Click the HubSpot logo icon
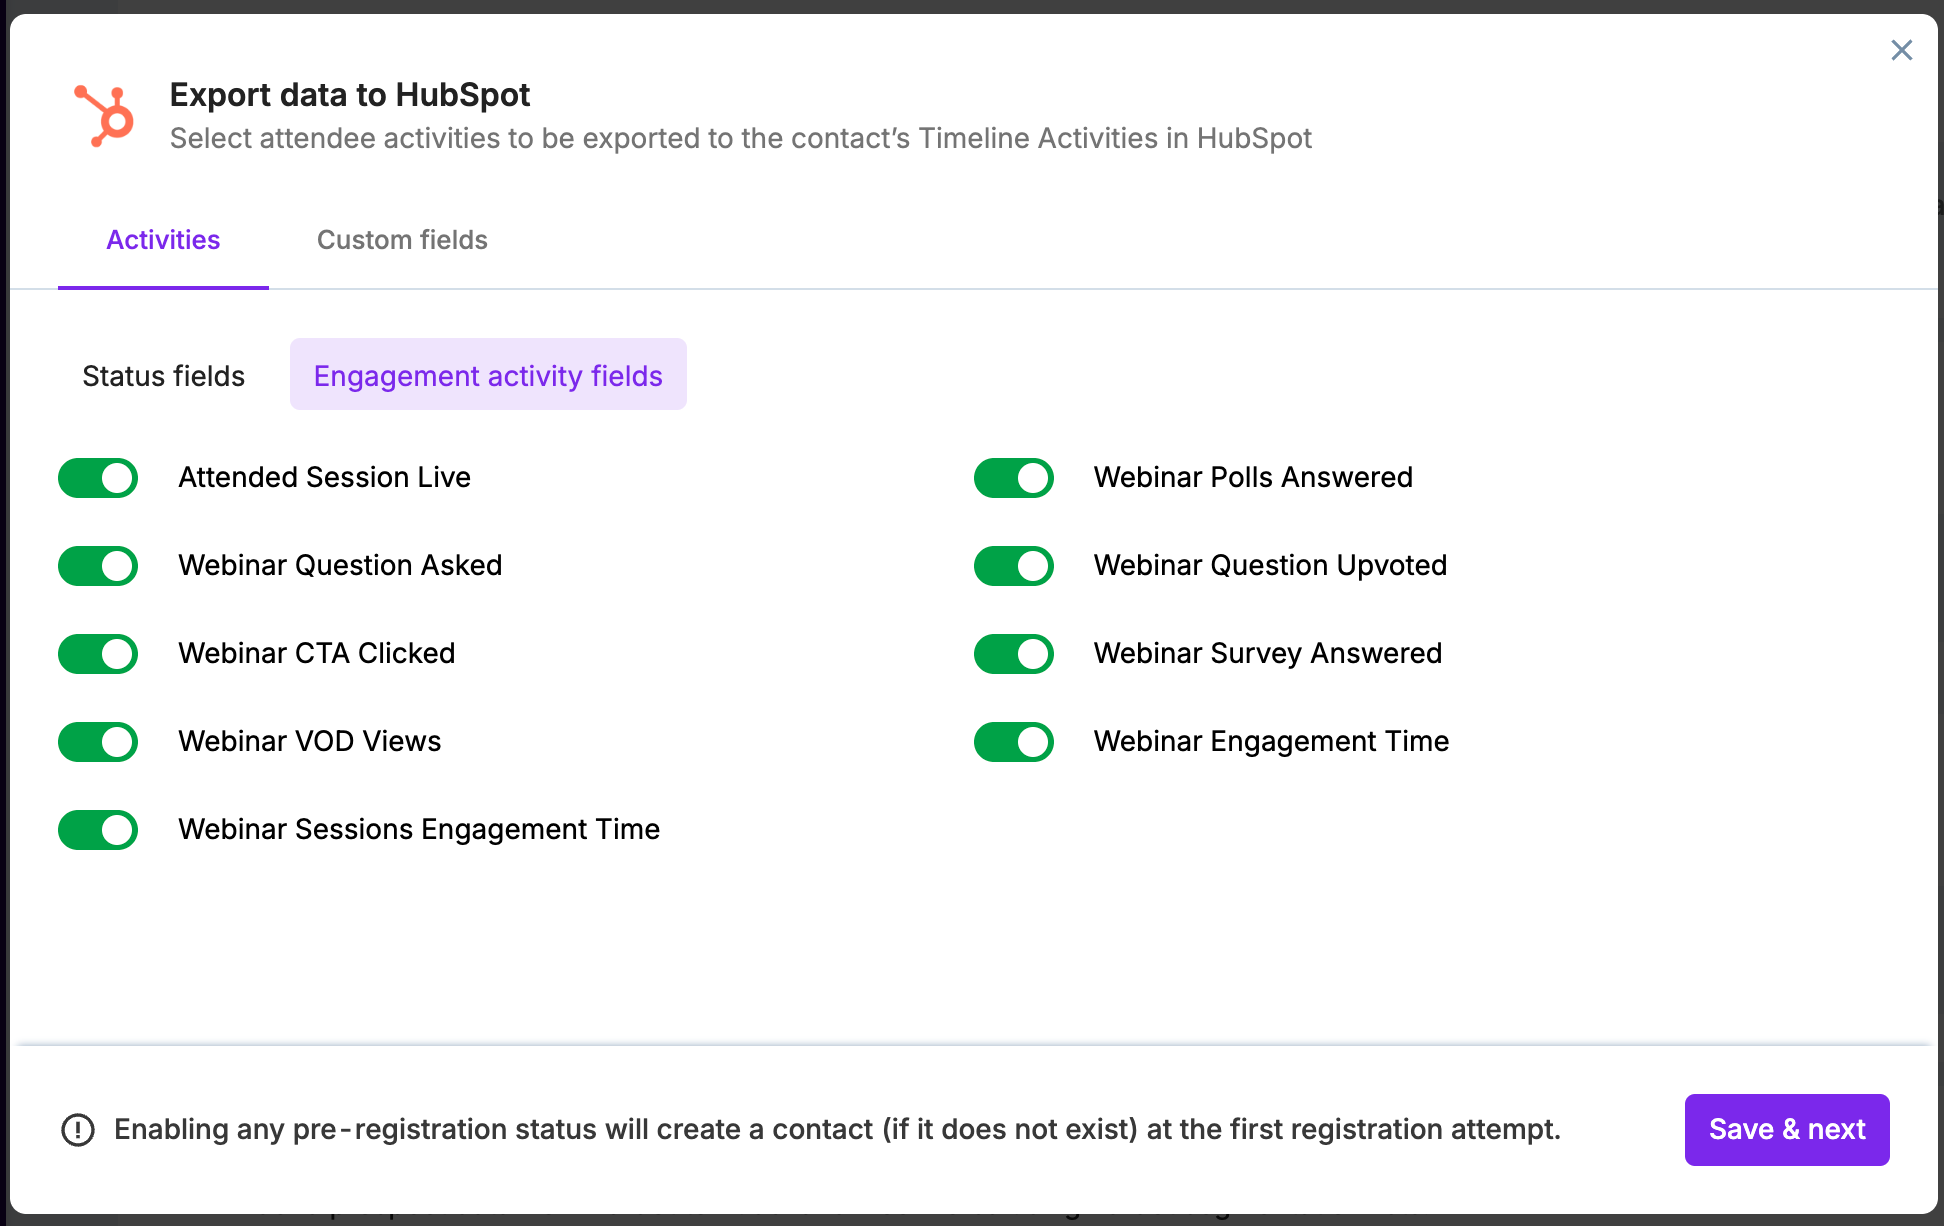Viewport: 1944px width, 1226px height. (105, 116)
